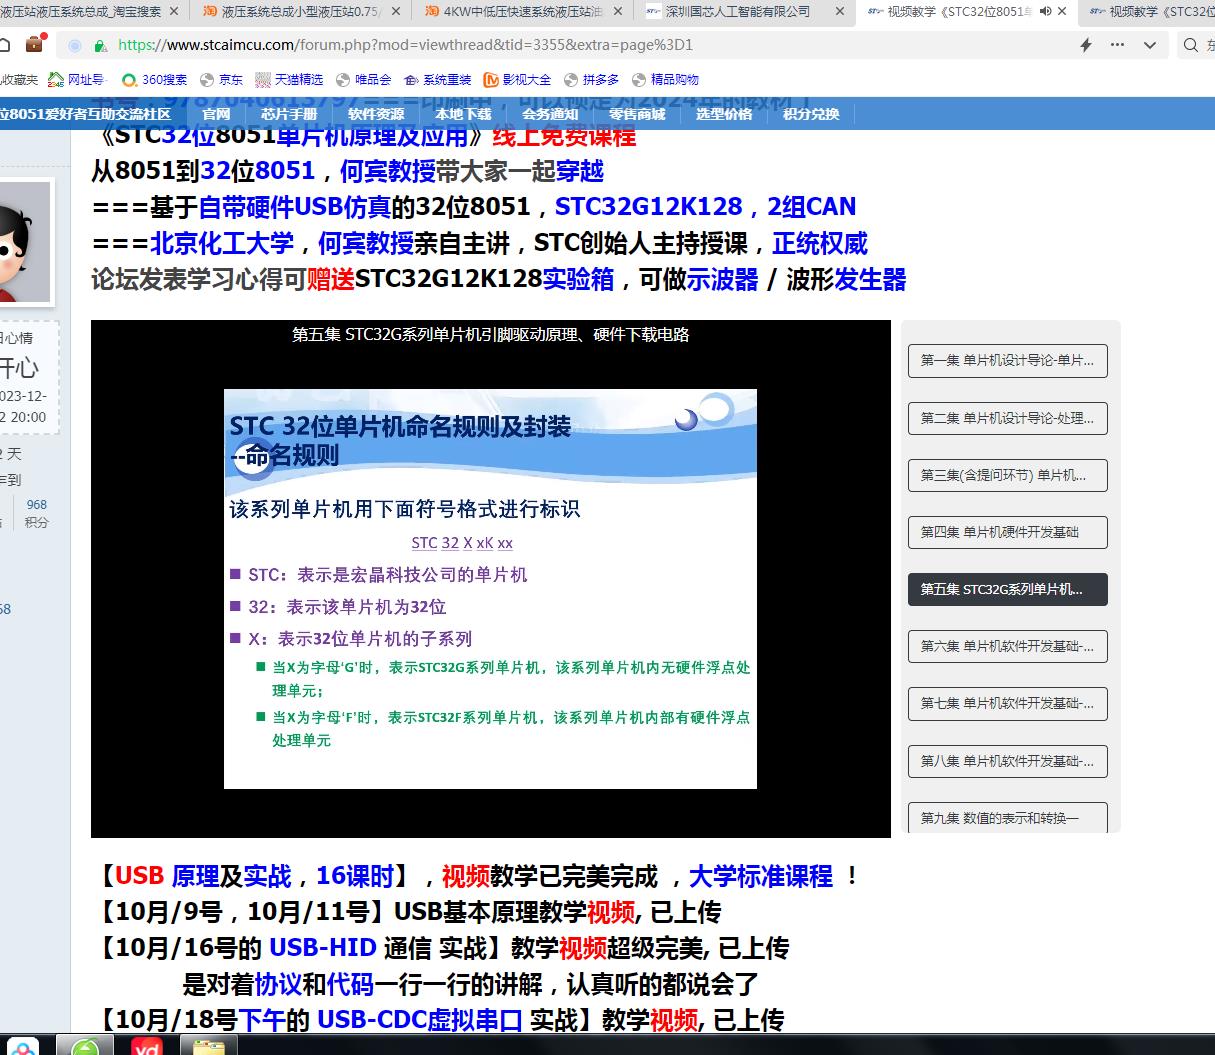Play 第一集 单片机设计导论-单片 episode
The image size is (1215, 1055).
tap(1008, 360)
